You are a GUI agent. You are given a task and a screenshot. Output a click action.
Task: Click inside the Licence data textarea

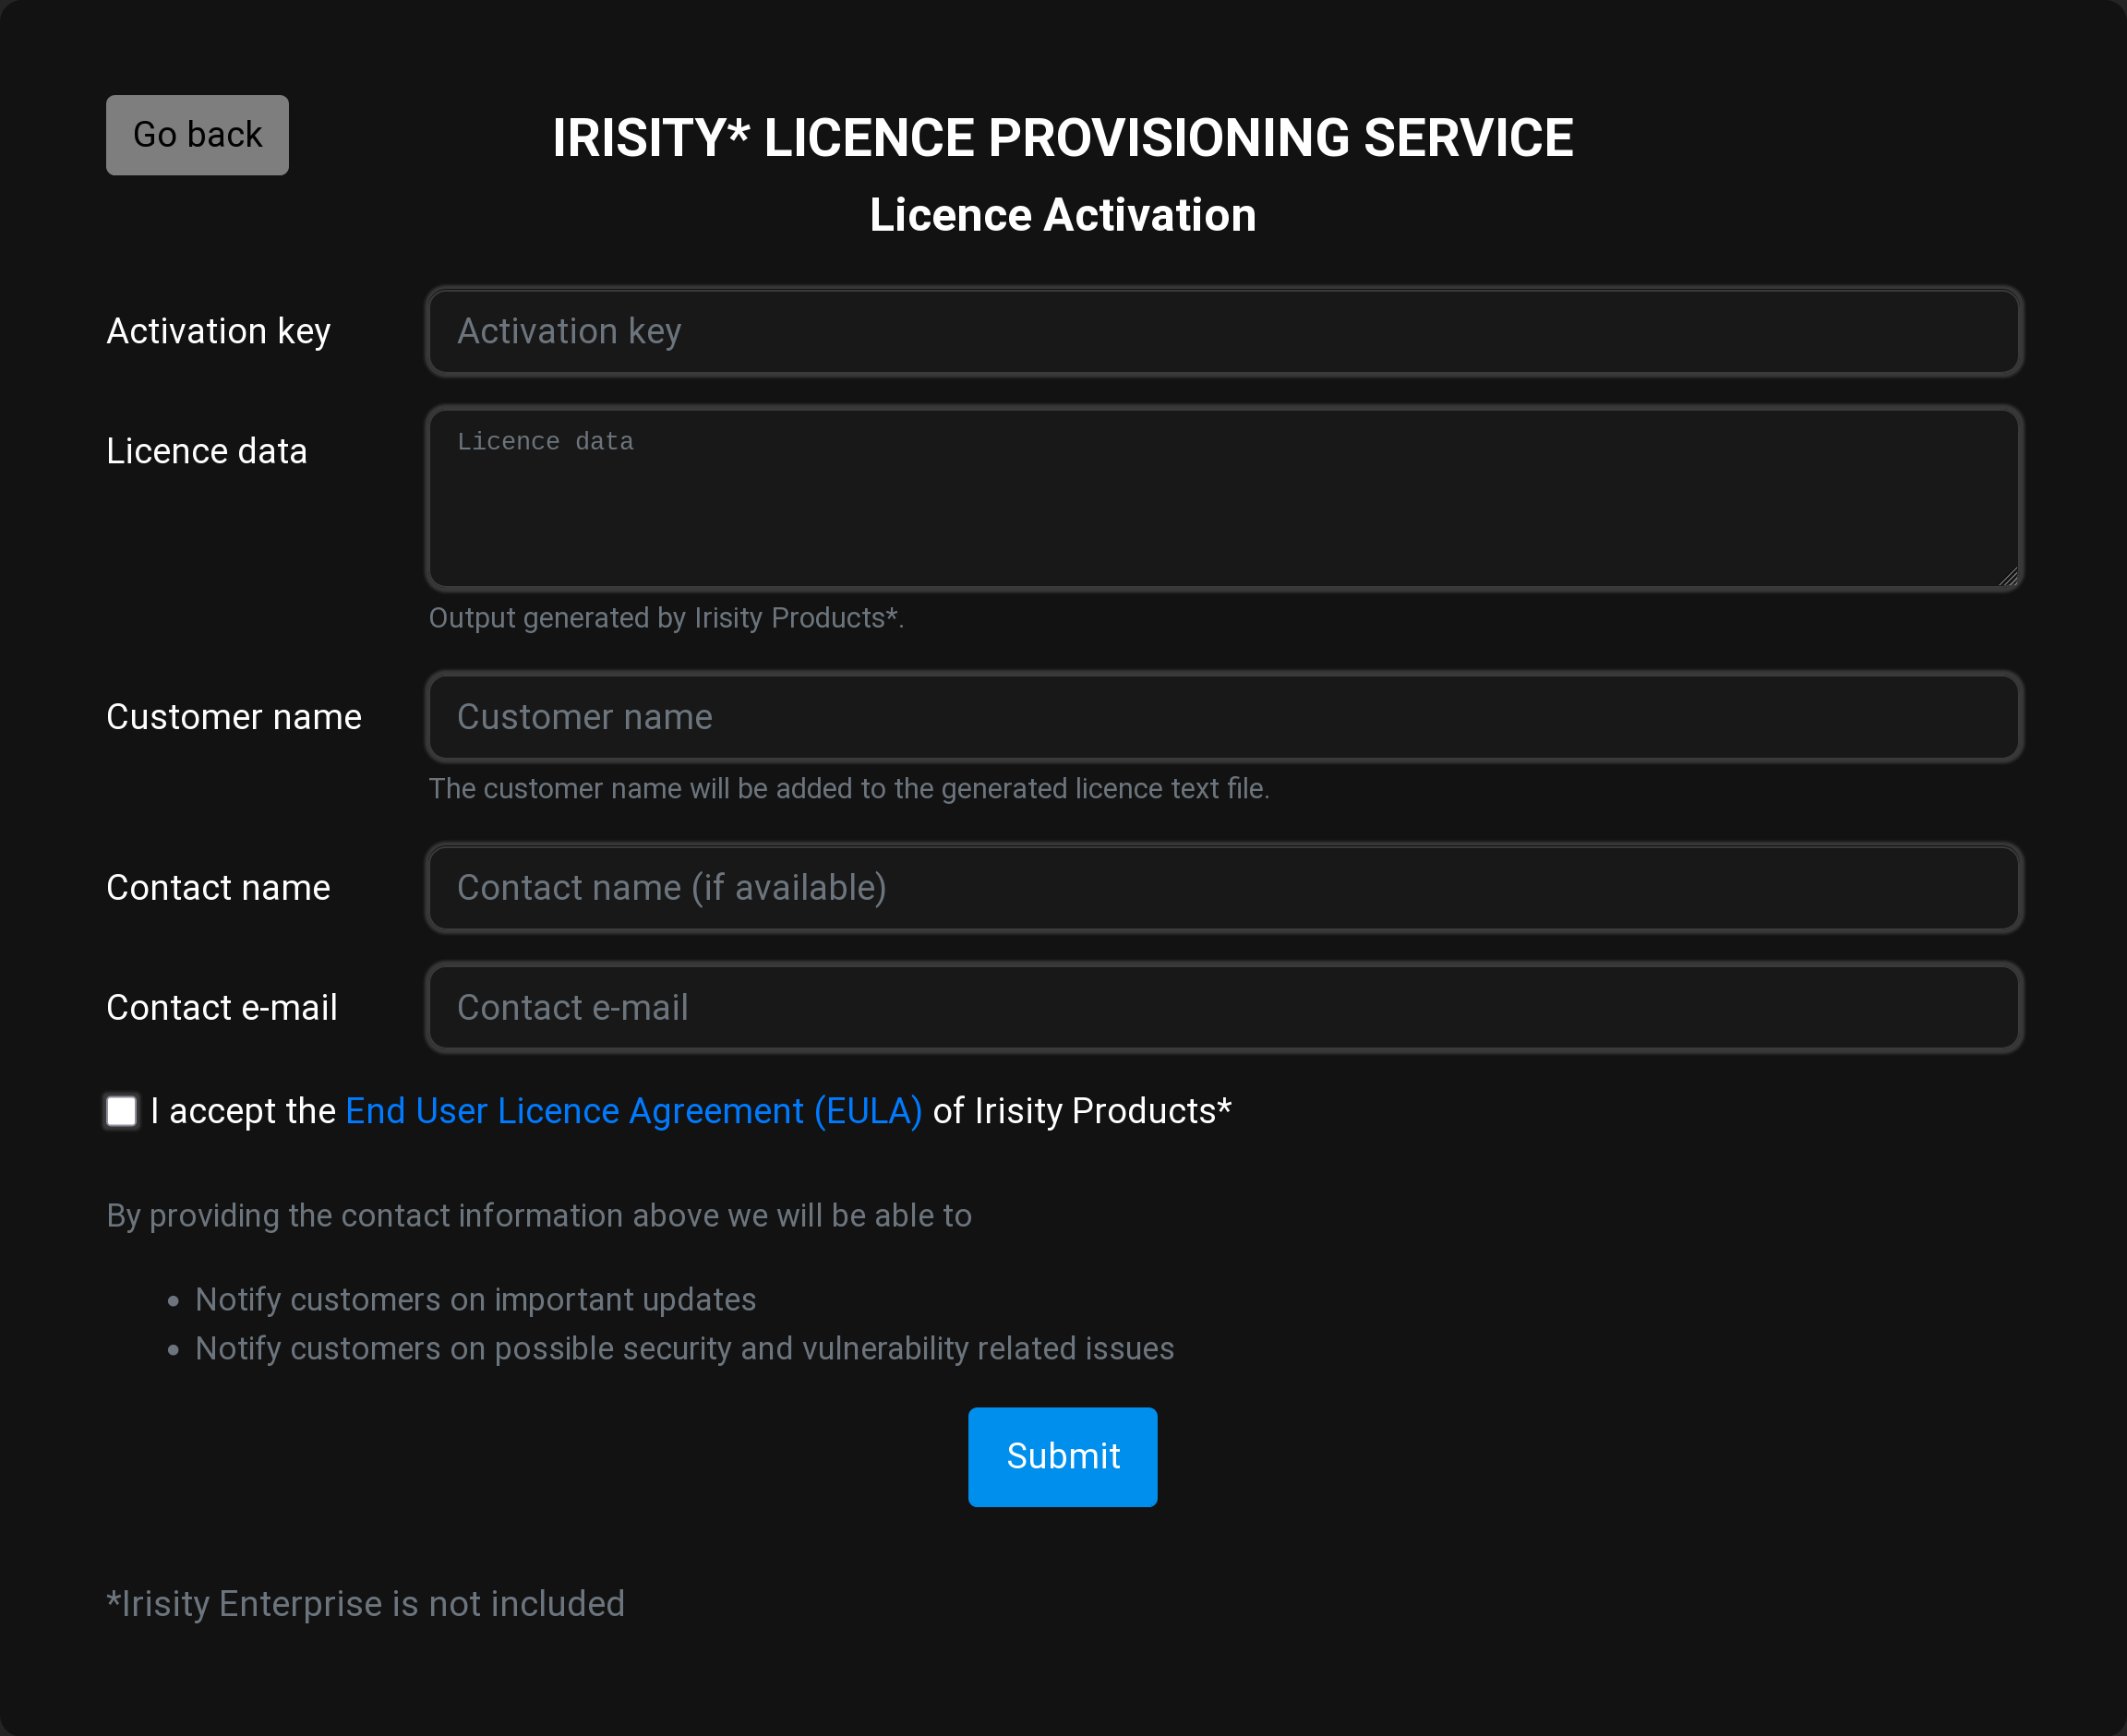1224,498
